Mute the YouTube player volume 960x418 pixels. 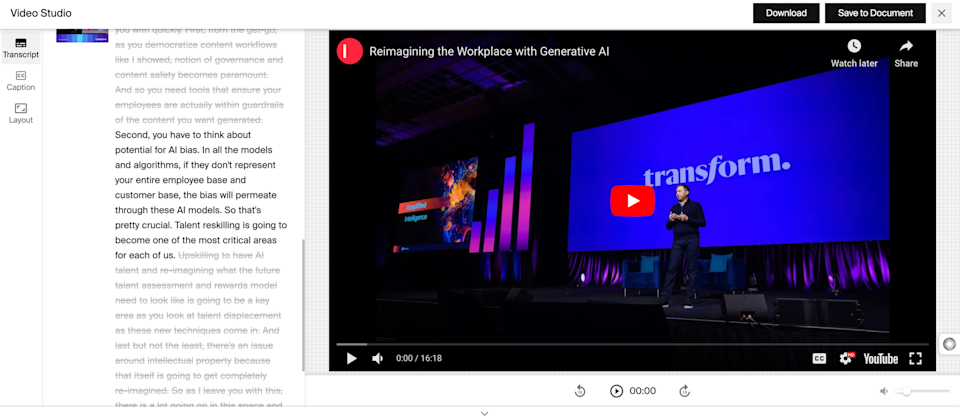point(378,359)
